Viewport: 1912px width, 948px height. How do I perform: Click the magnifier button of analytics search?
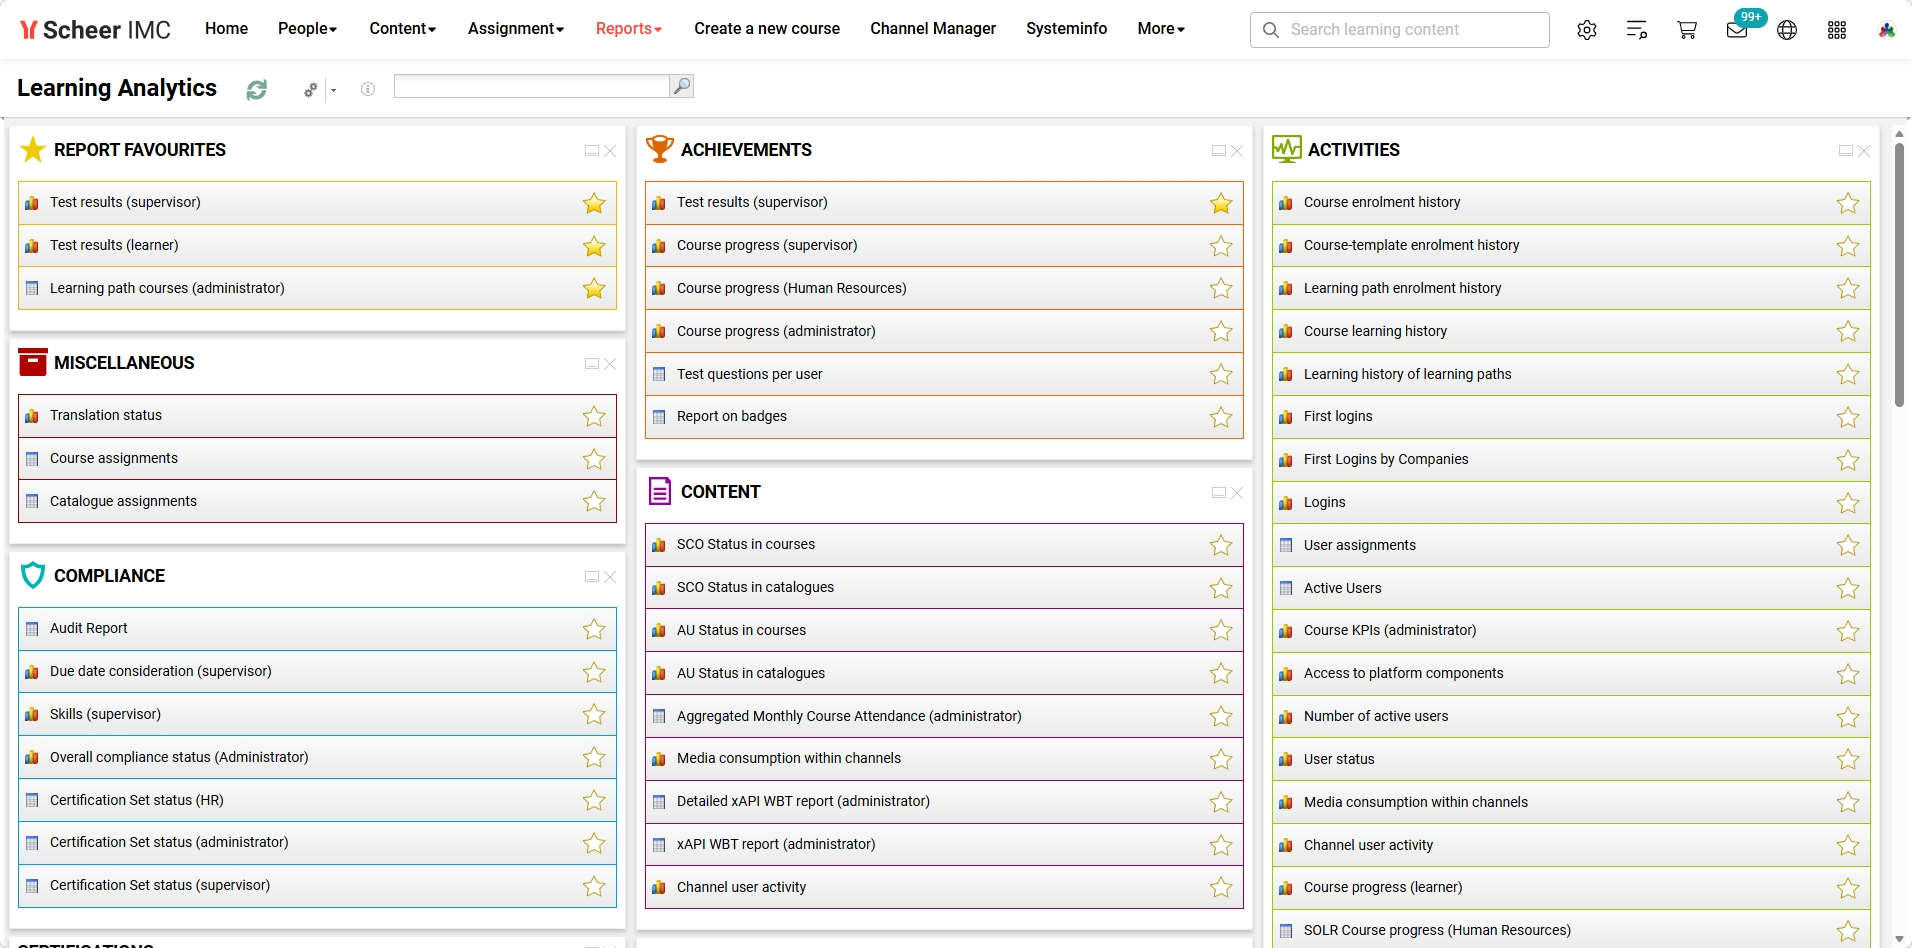coord(682,86)
